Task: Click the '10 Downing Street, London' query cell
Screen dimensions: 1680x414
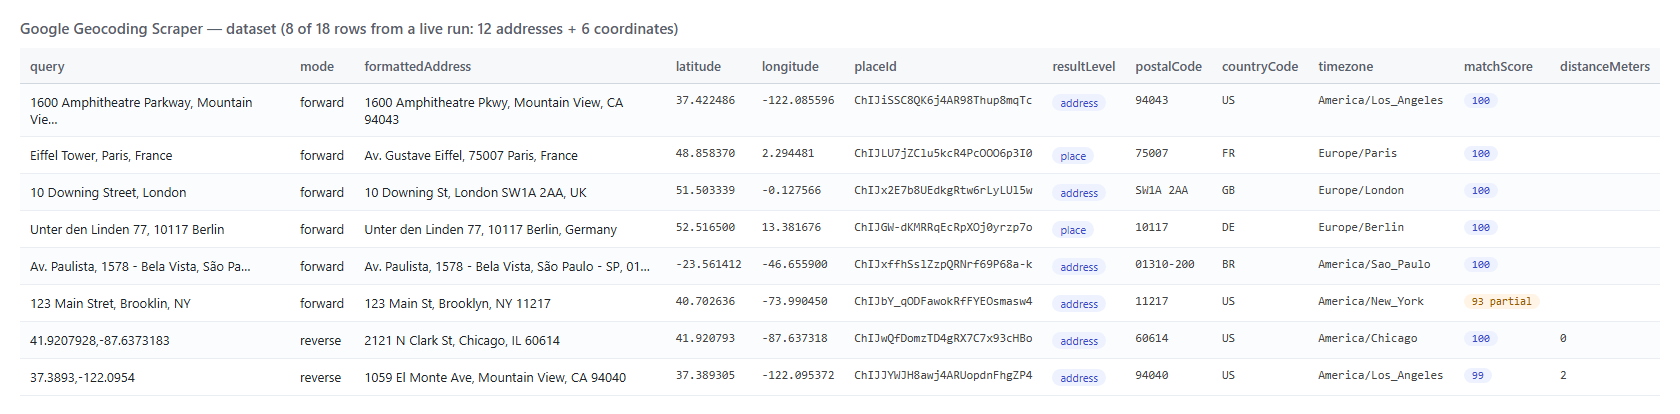Action: click(x=108, y=192)
